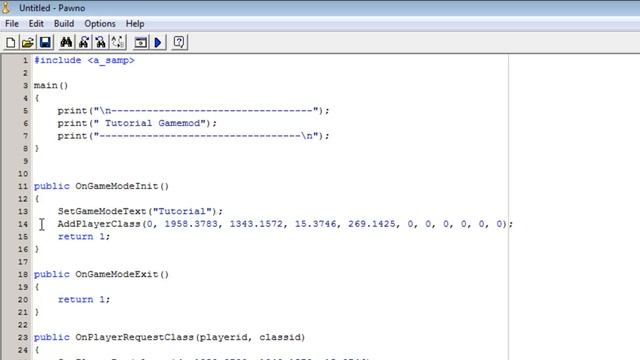
Task: Click the first print dashes line on line 5
Action: point(193,111)
